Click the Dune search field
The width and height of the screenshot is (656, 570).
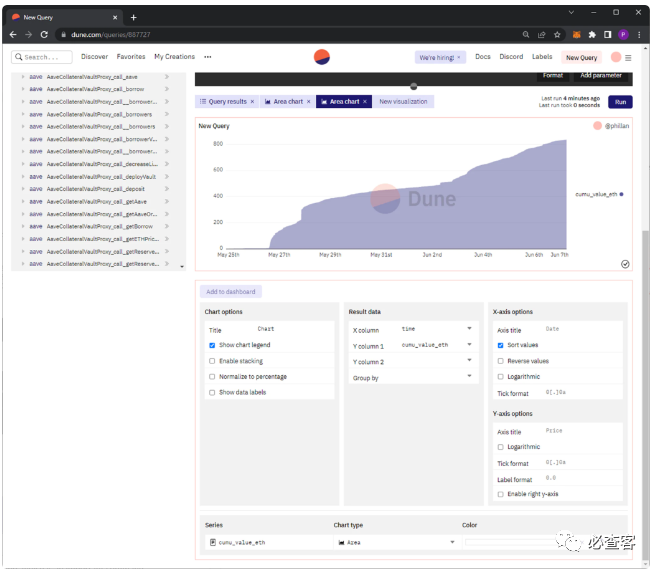point(42,57)
